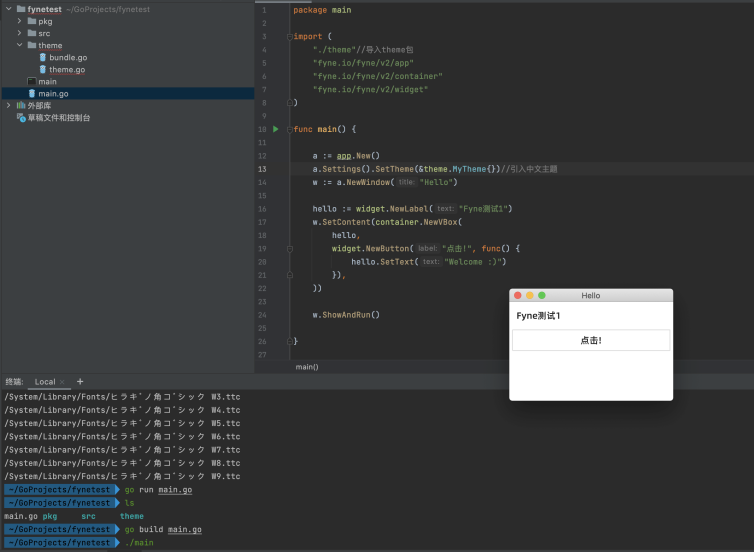Open theme.go from the theme folder
This screenshot has width=754, height=552.
point(67,69)
